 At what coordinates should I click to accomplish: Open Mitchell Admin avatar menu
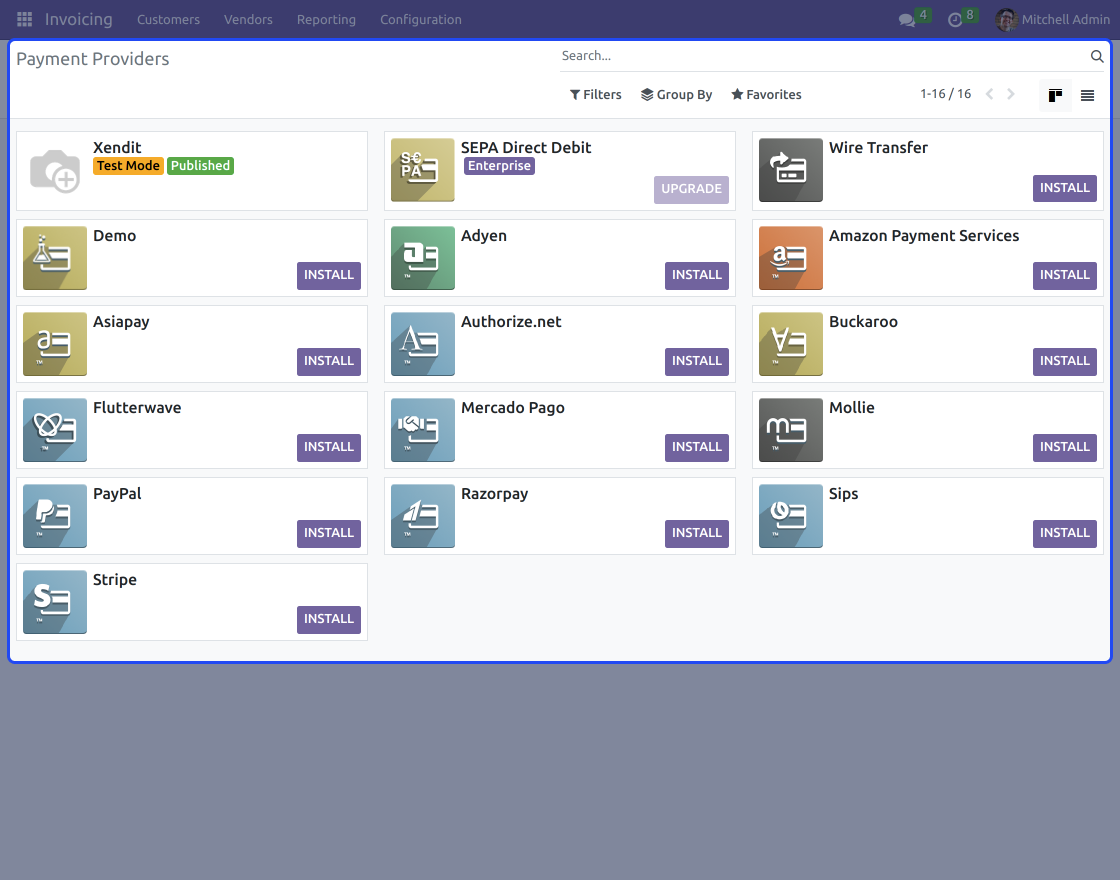coord(1006,19)
